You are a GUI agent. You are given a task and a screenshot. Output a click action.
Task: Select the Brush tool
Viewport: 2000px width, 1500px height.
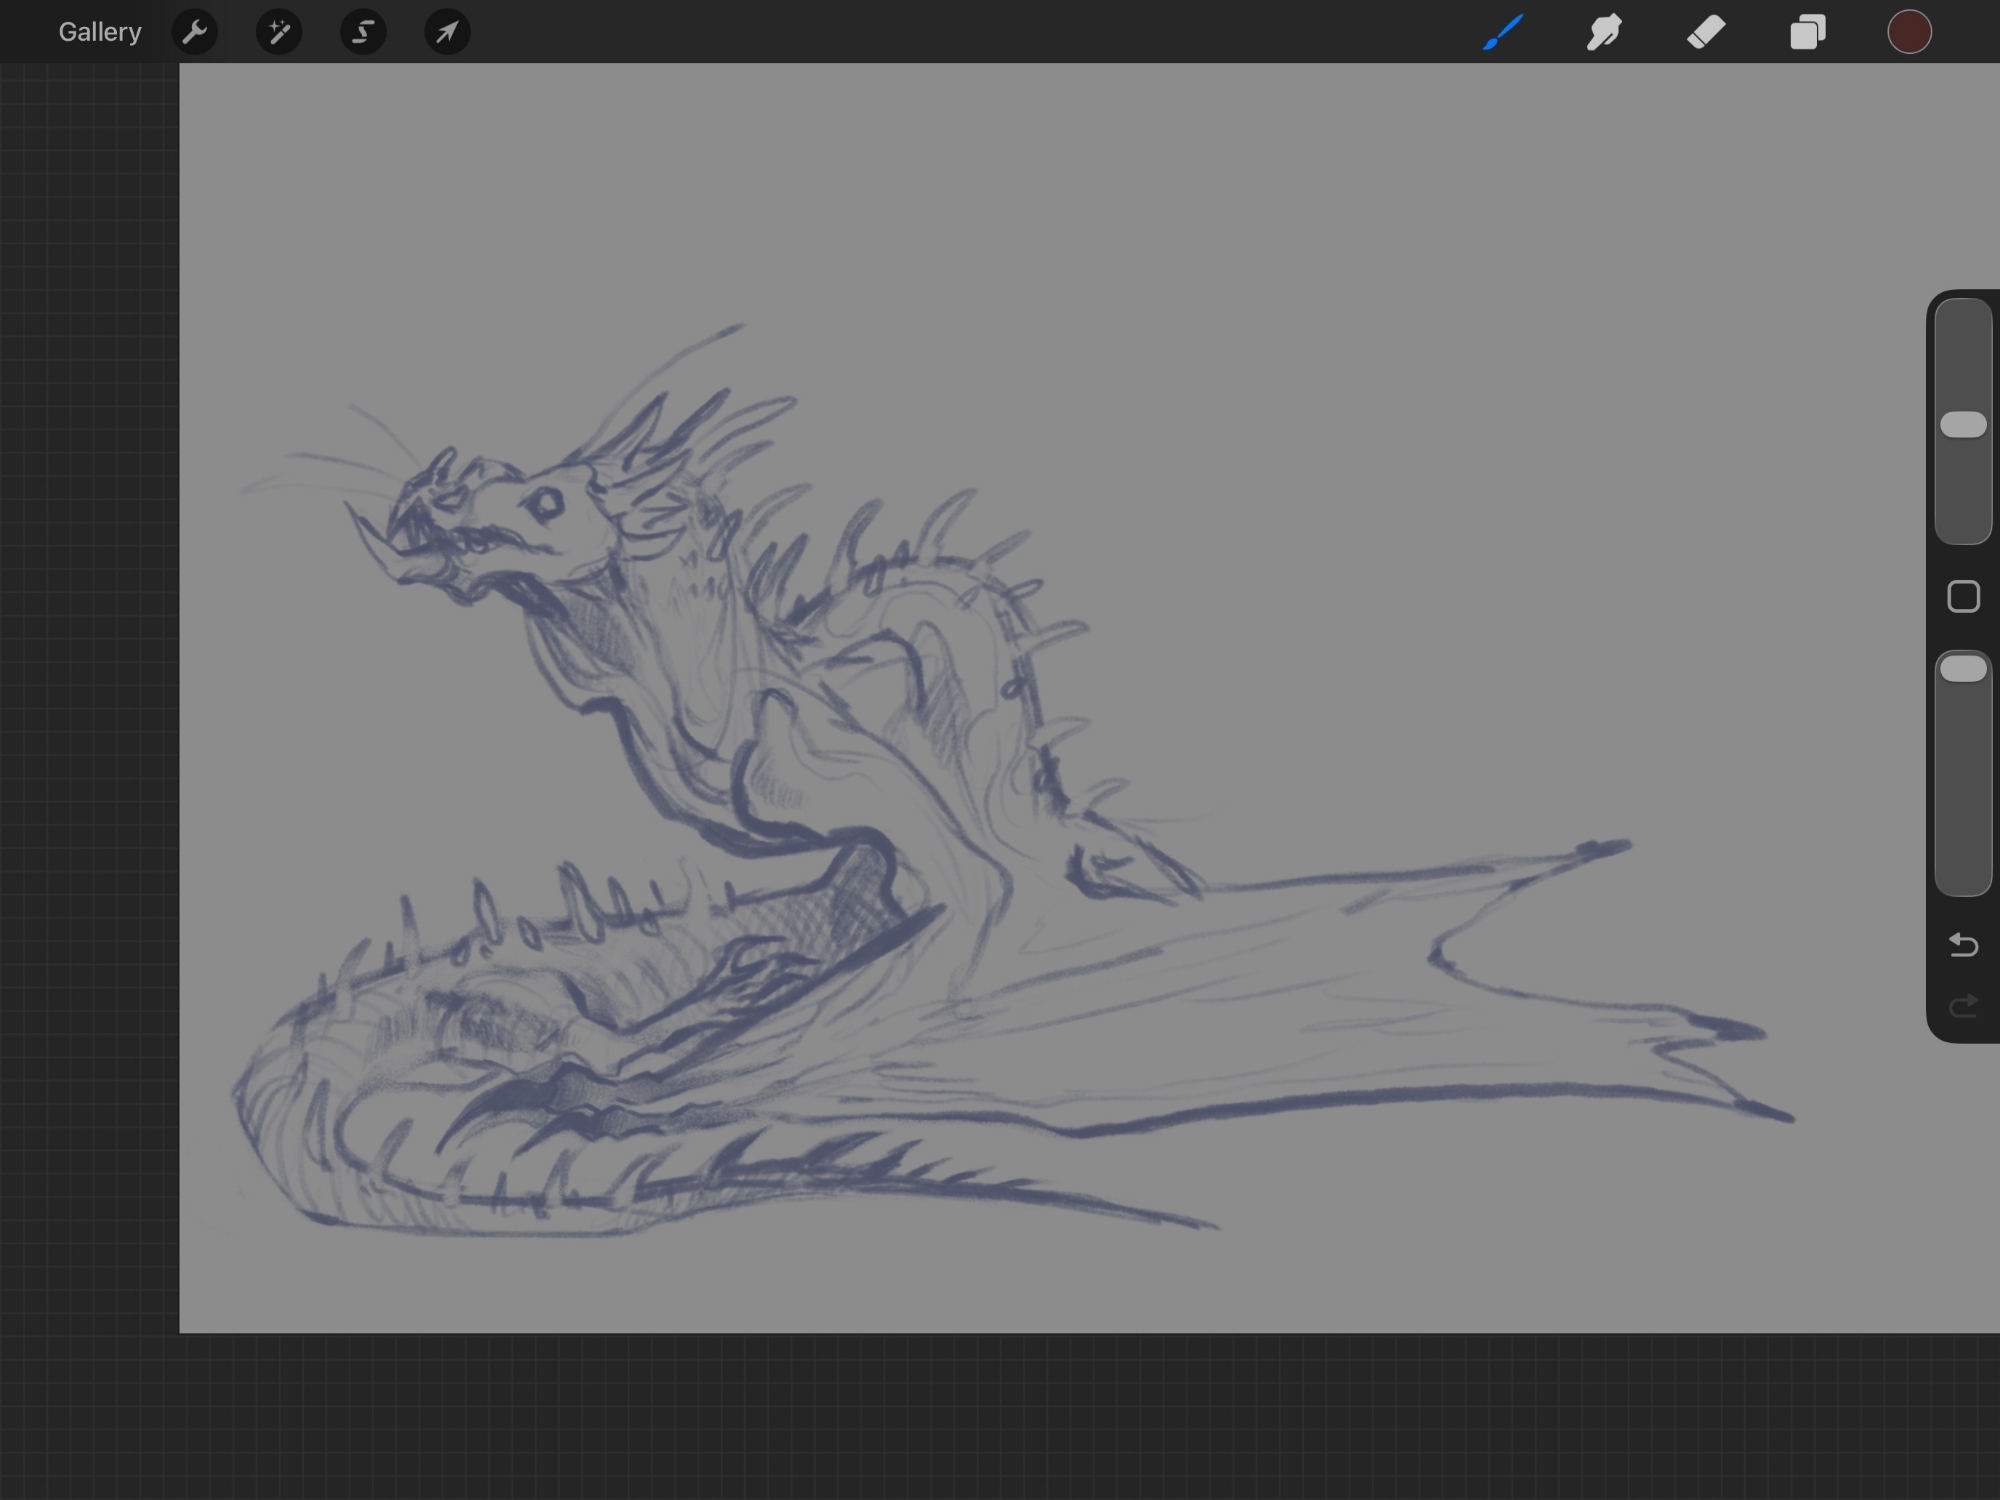pos(1503,32)
